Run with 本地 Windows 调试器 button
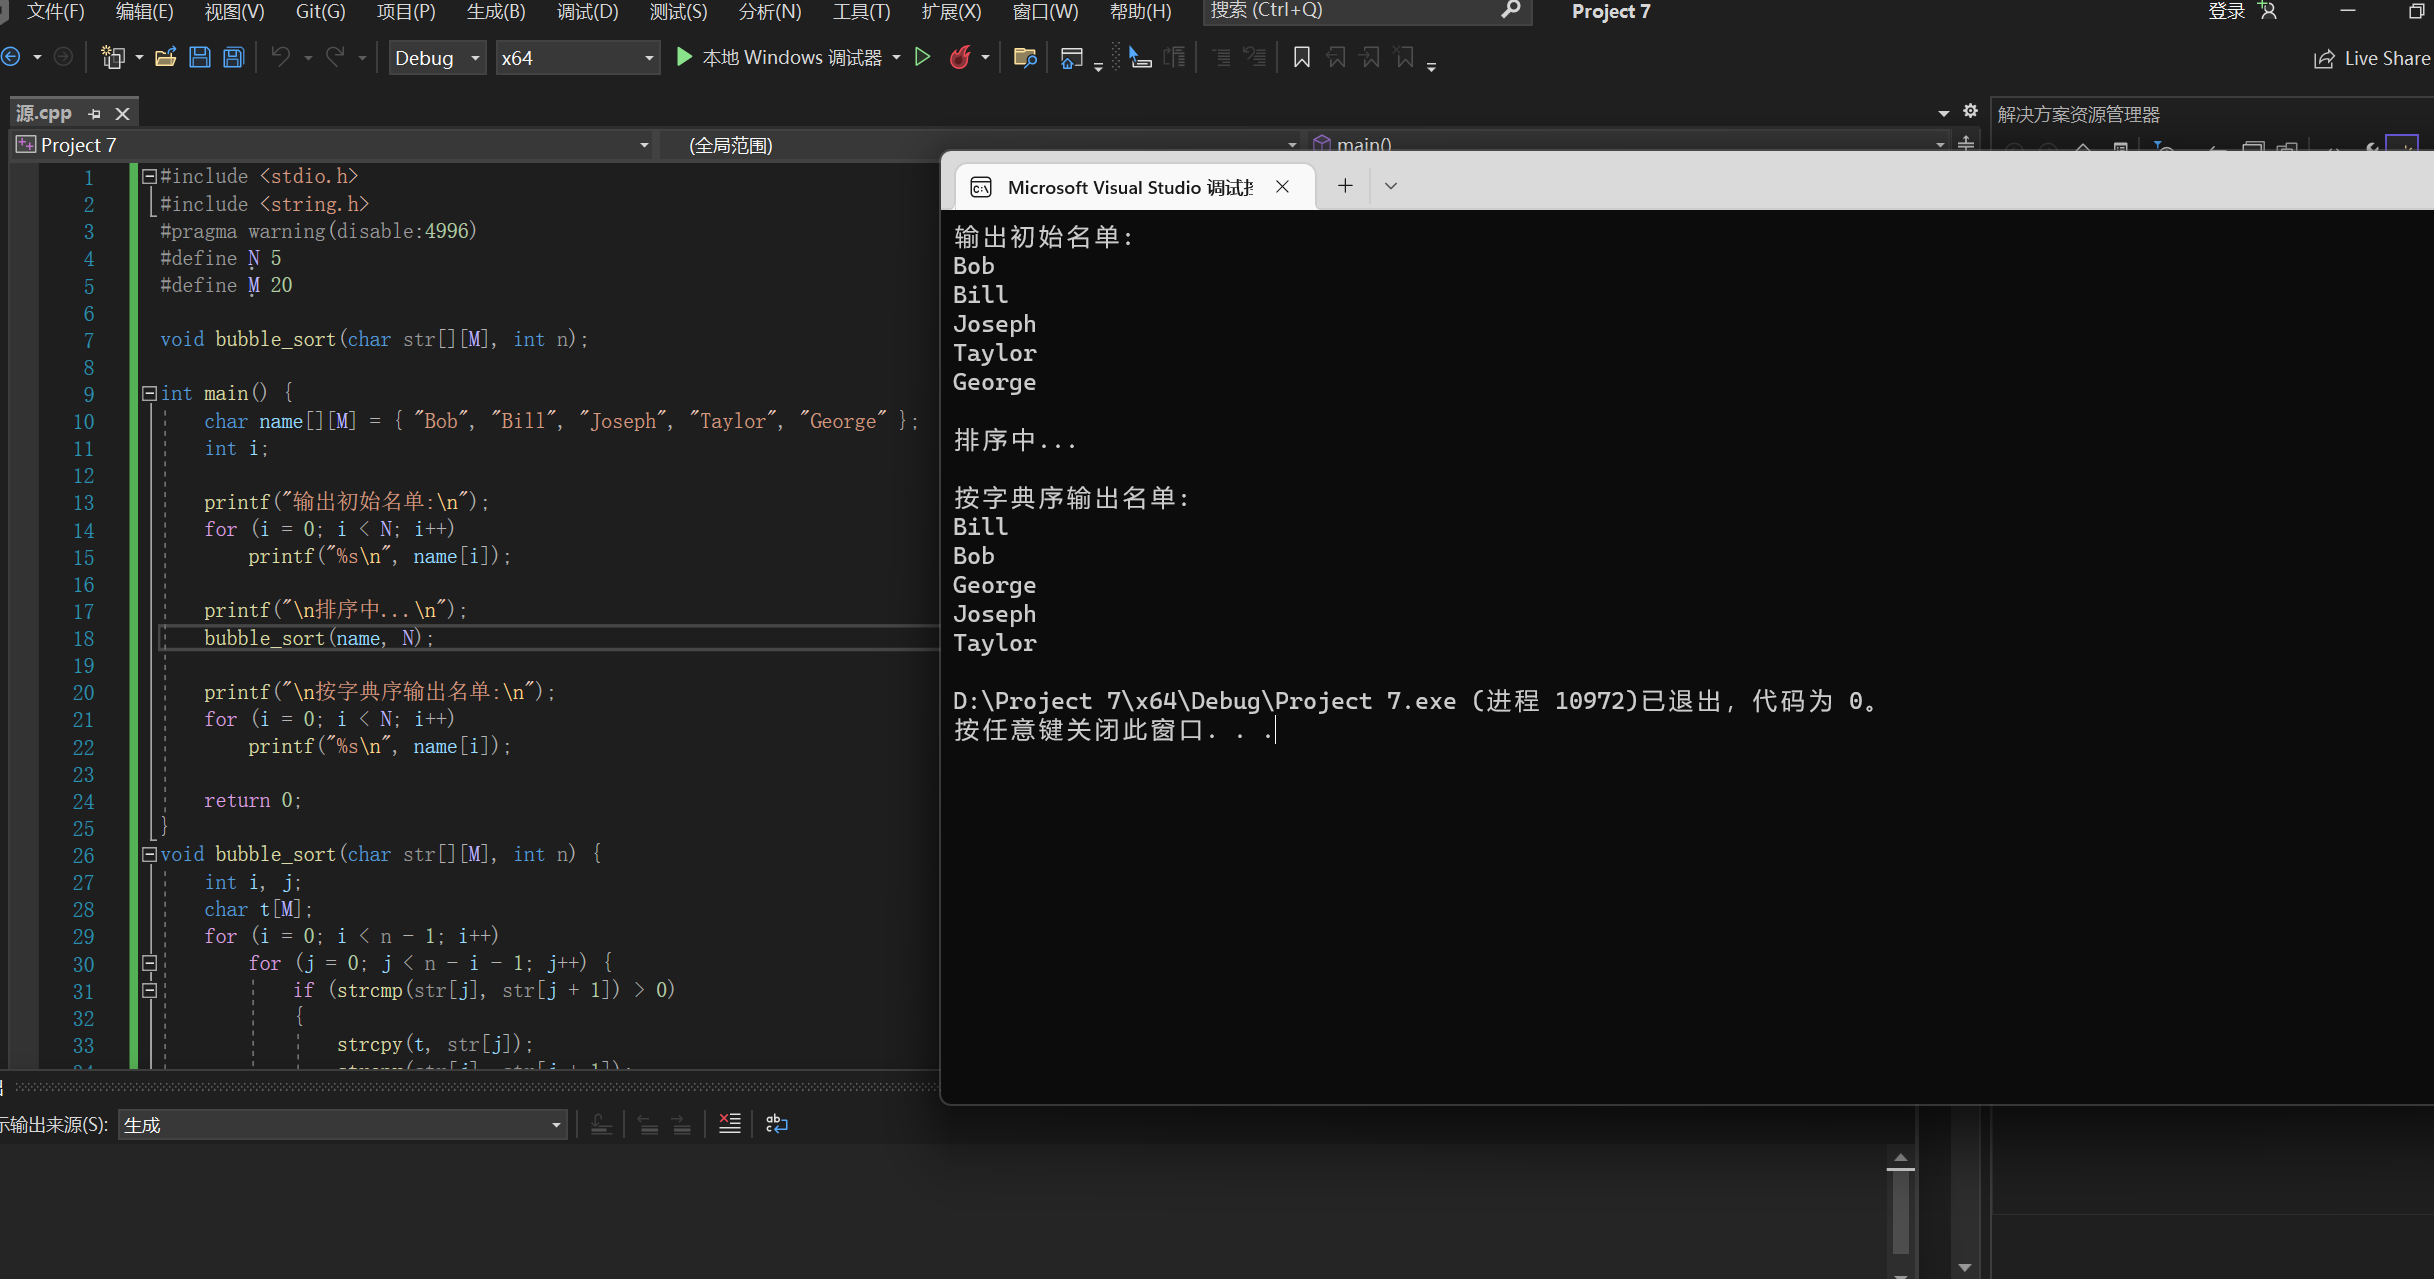This screenshot has width=2434, height=1279. (x=779, y=57)
